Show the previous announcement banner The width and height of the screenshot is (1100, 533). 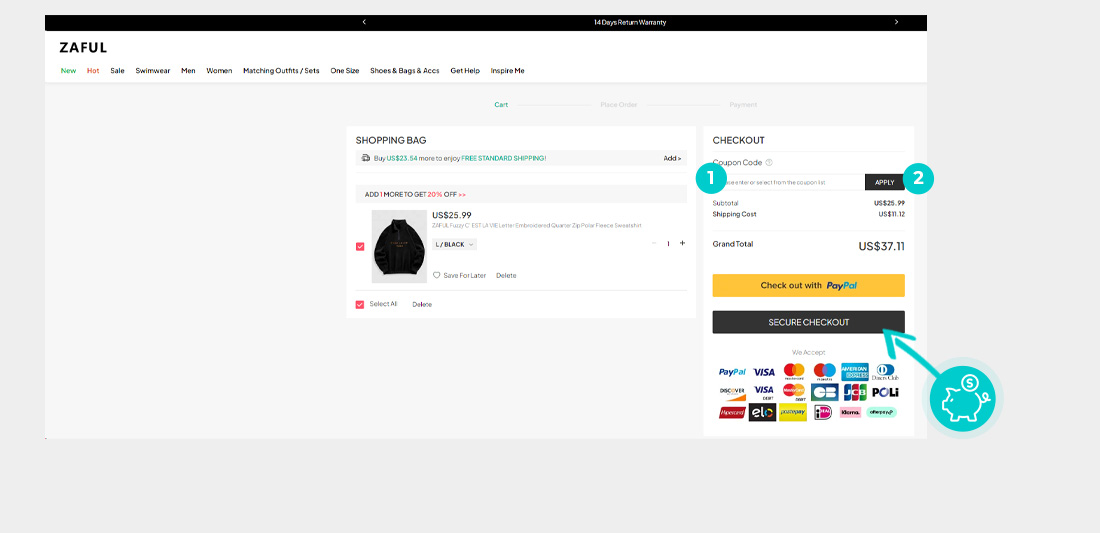click(x=364, y=22)
